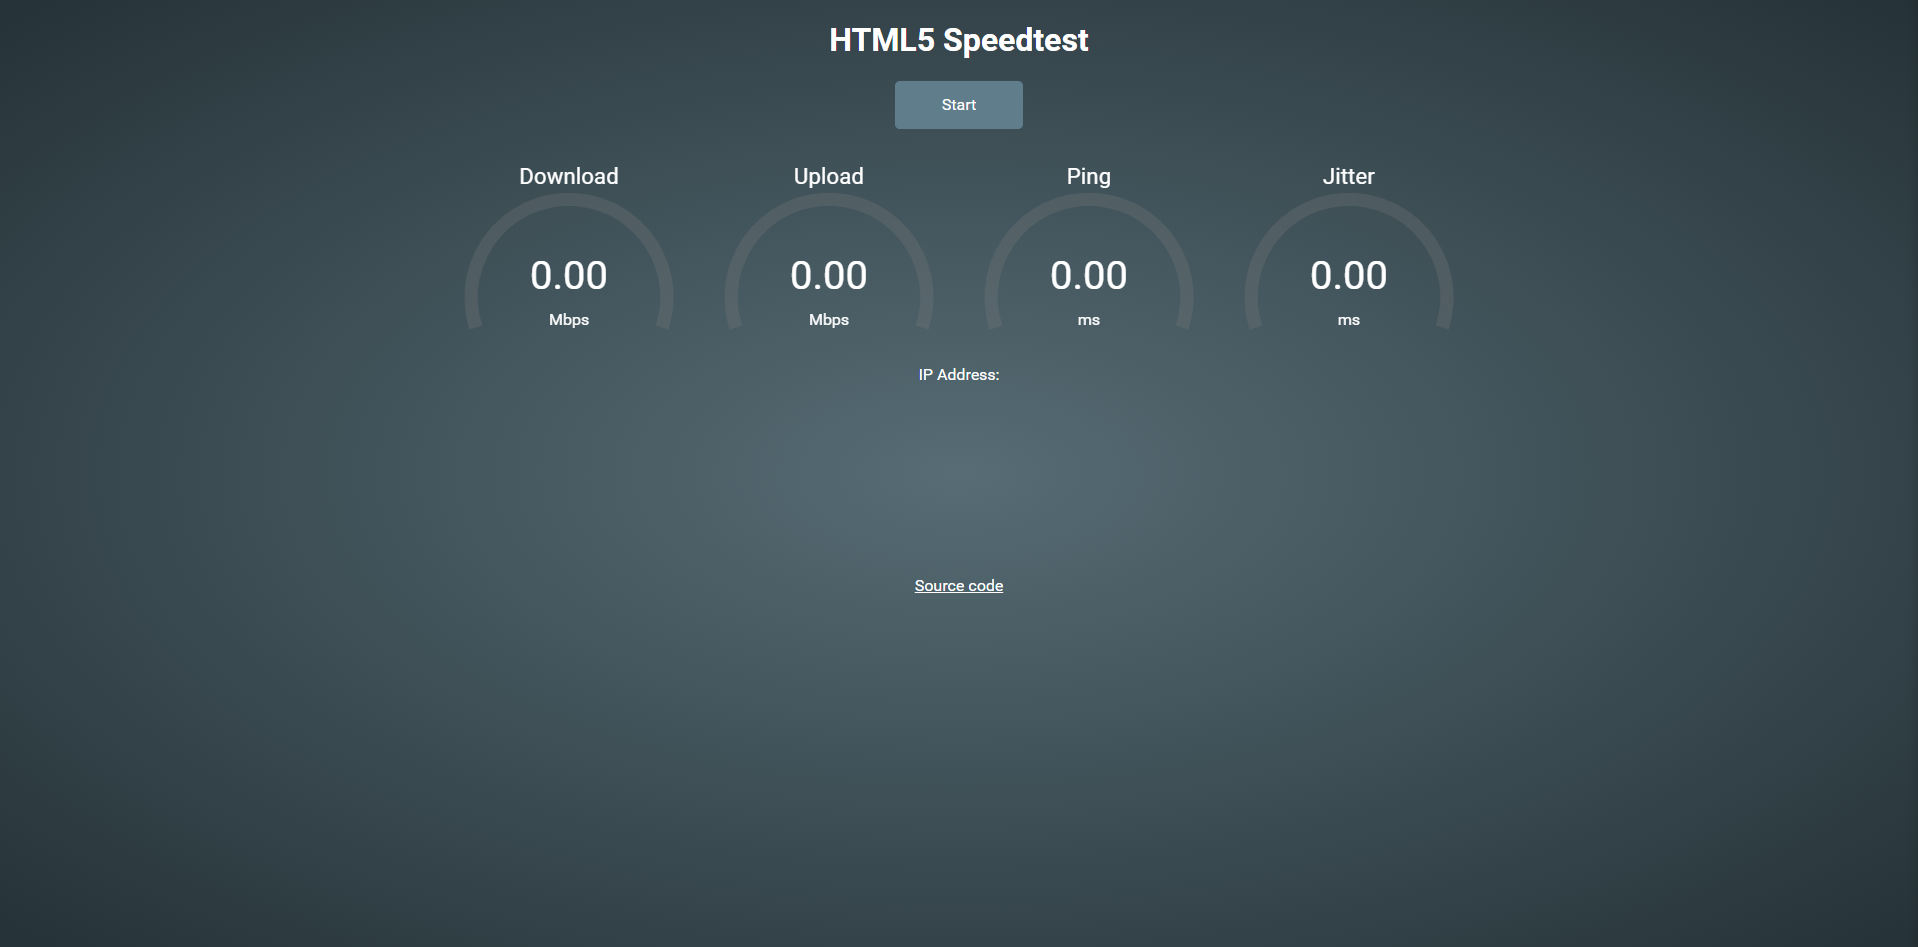Click the Ping value reading
The height and width of the screenshot is (947, 1918).
click(x=1088, y=275)
